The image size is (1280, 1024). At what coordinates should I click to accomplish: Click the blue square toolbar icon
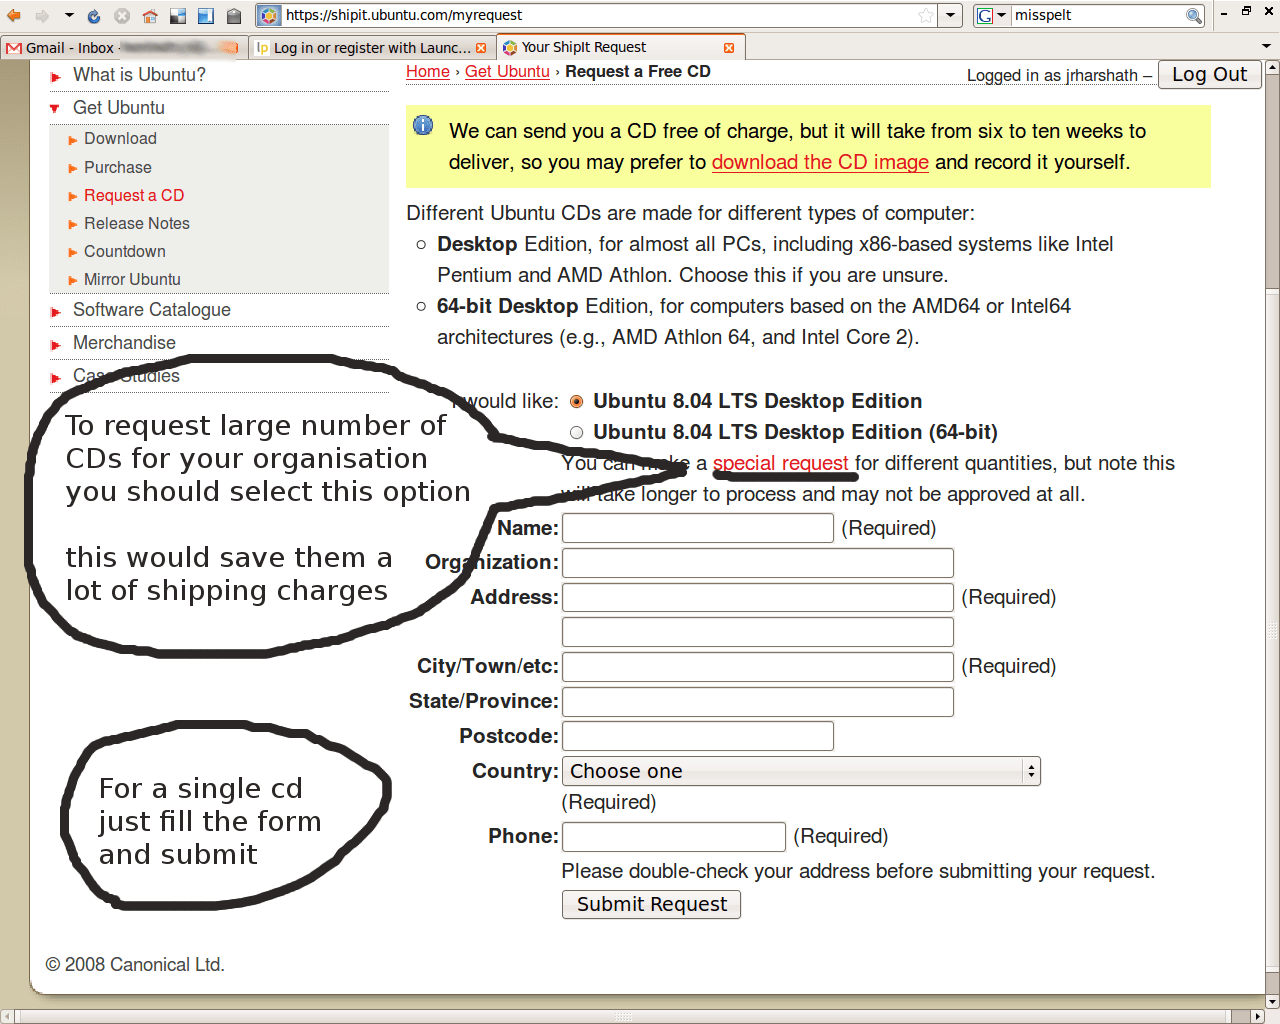206,16
